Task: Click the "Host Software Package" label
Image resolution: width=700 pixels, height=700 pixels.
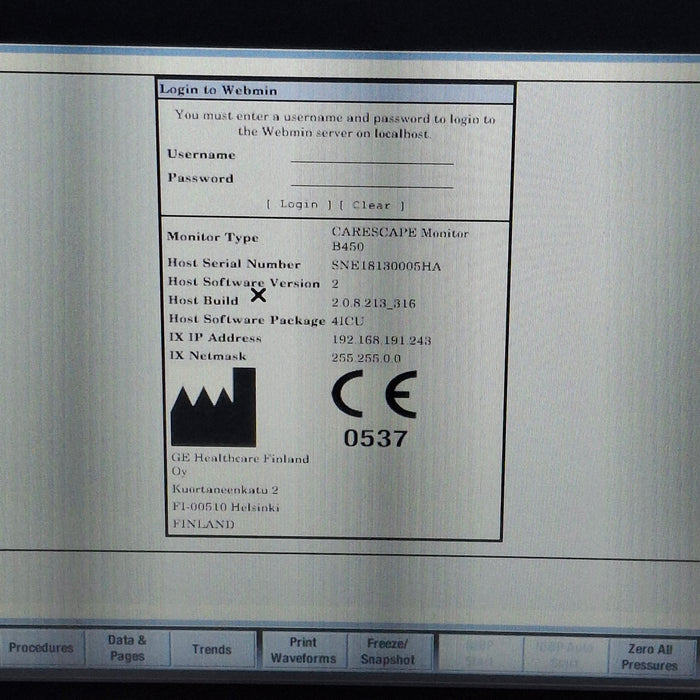Action: [x=247, y=320]
